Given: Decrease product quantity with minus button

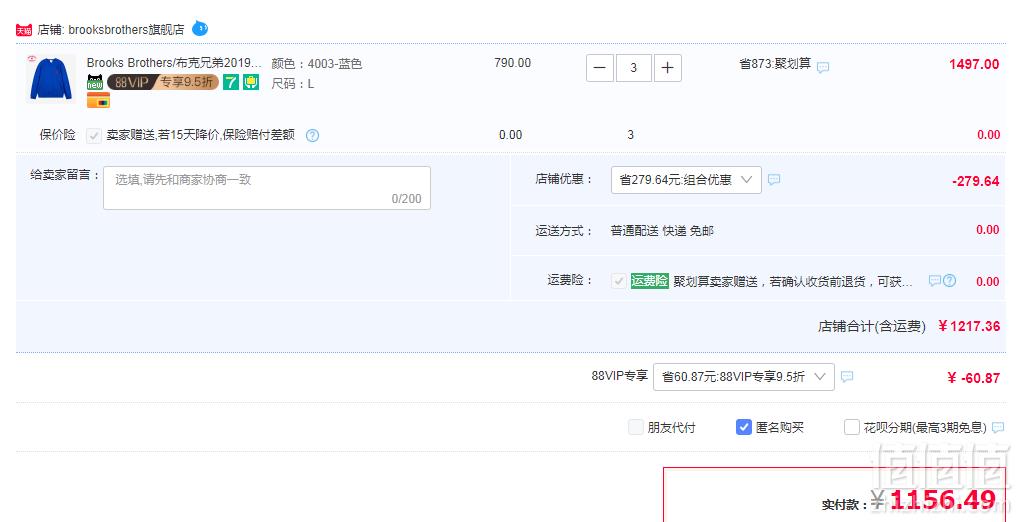Looking at the screenshot, I should click(600, 68).
